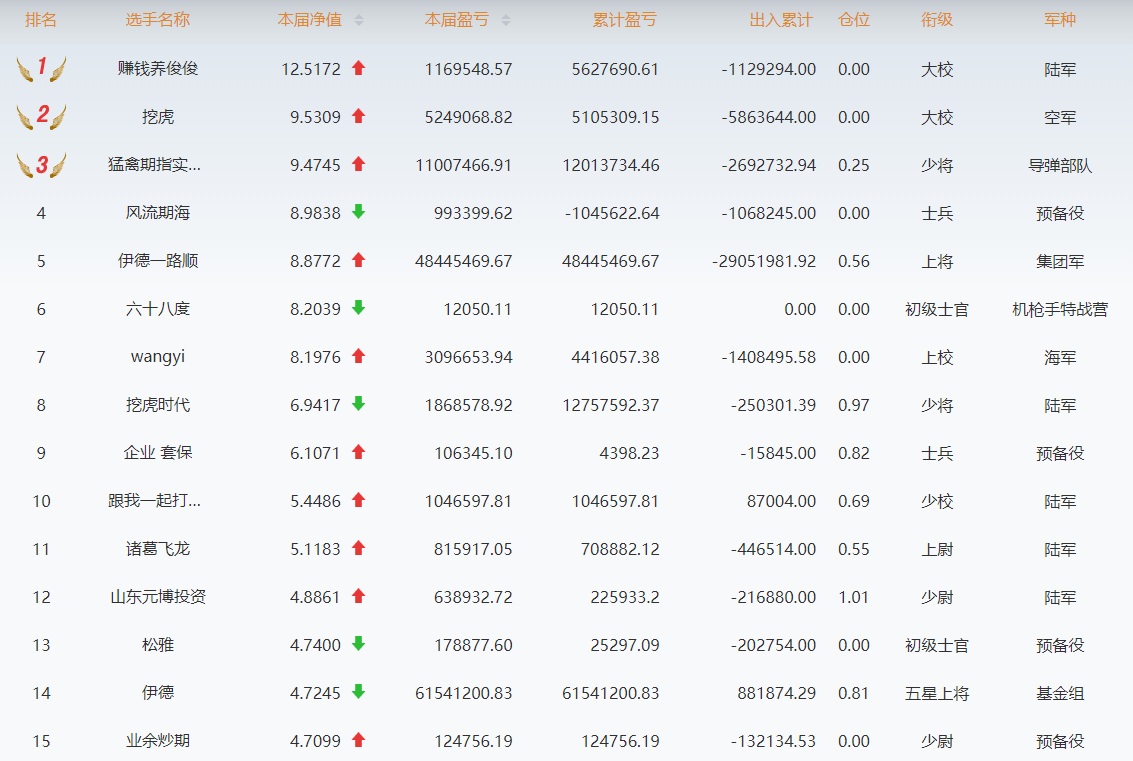Click value -1045622.64
This screenshot has width=1133, height=761.
pyautogui.click(x=612, y=213)
